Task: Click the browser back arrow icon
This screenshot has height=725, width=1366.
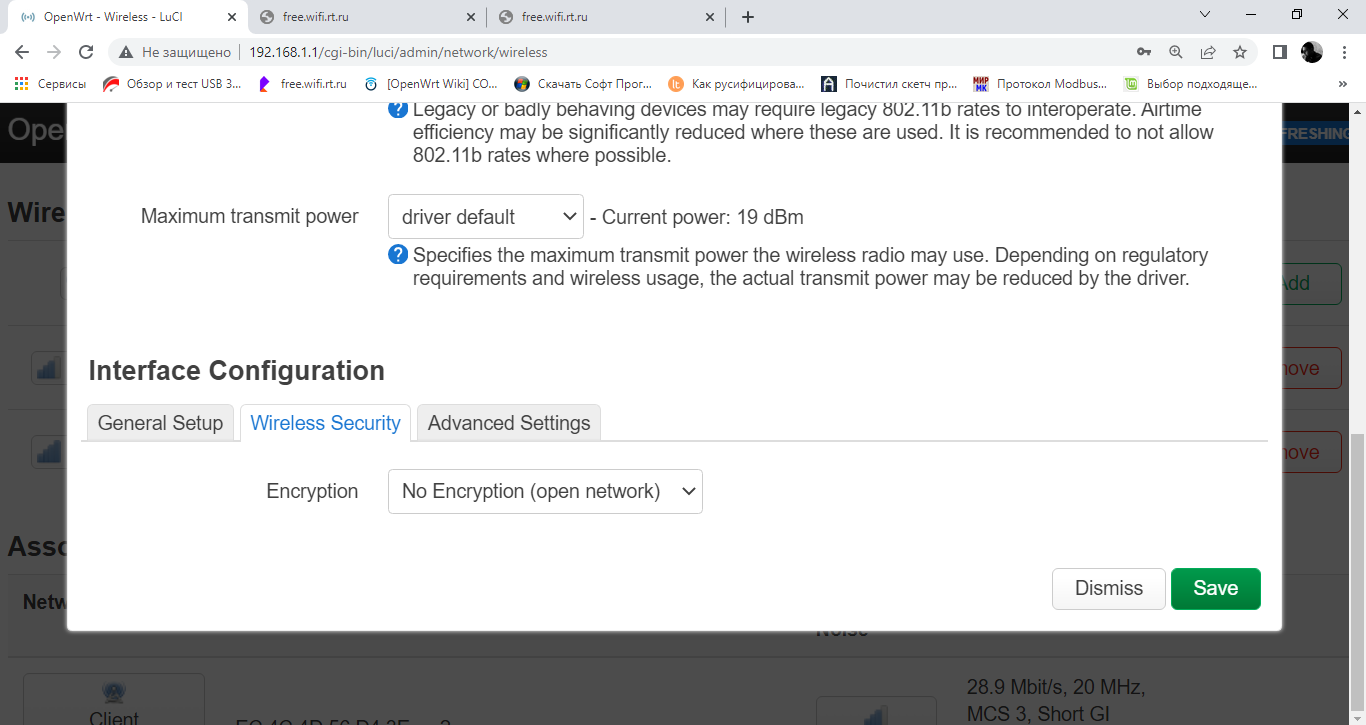Action: [22, 52]
